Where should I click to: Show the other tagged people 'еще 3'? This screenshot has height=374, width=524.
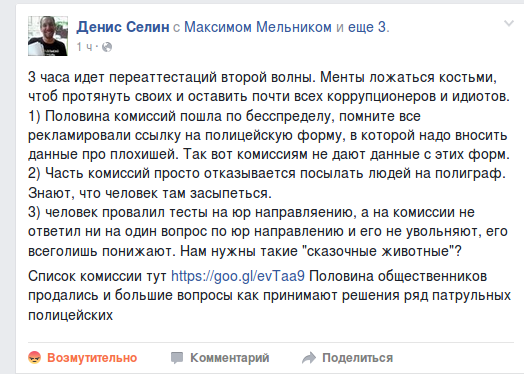pos(369,27)
